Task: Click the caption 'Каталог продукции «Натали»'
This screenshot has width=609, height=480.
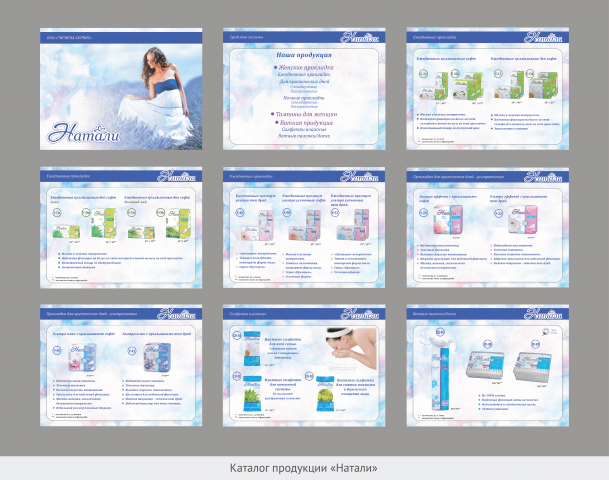Action: [304, 468]
